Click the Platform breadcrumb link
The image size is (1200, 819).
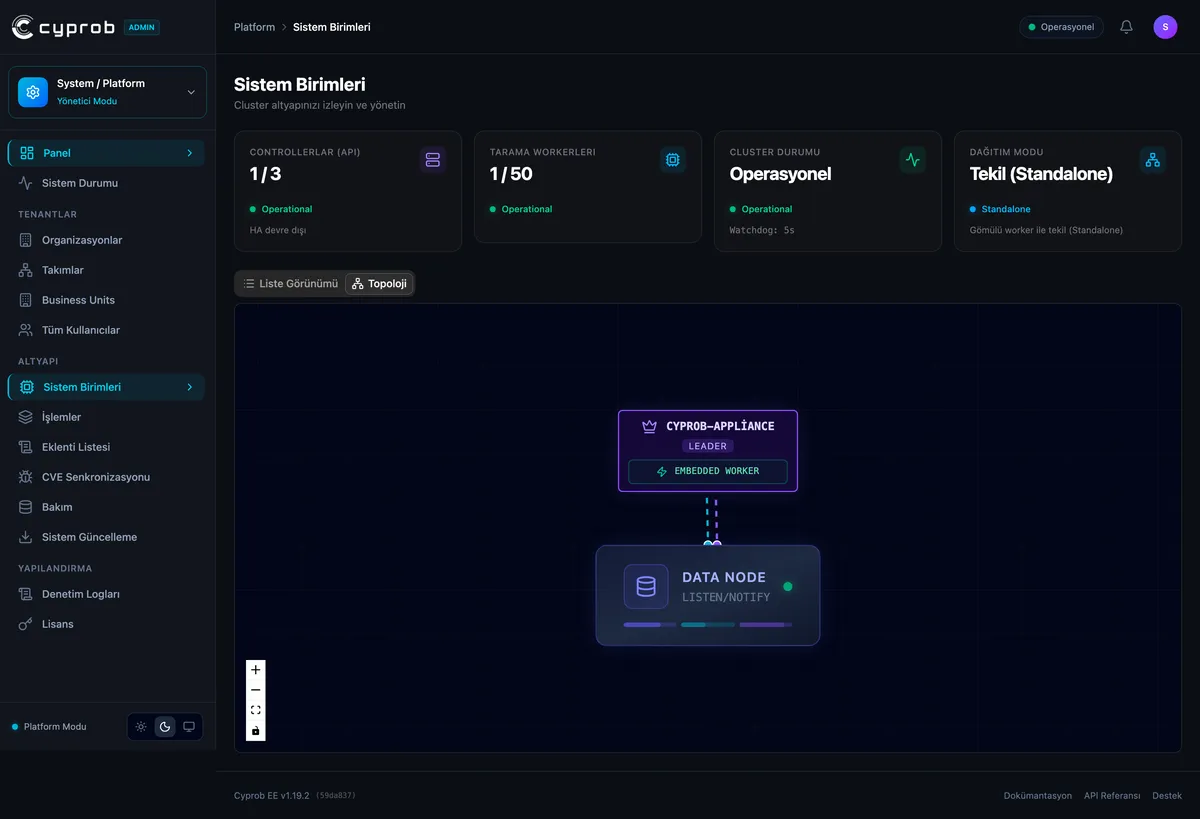254,27
